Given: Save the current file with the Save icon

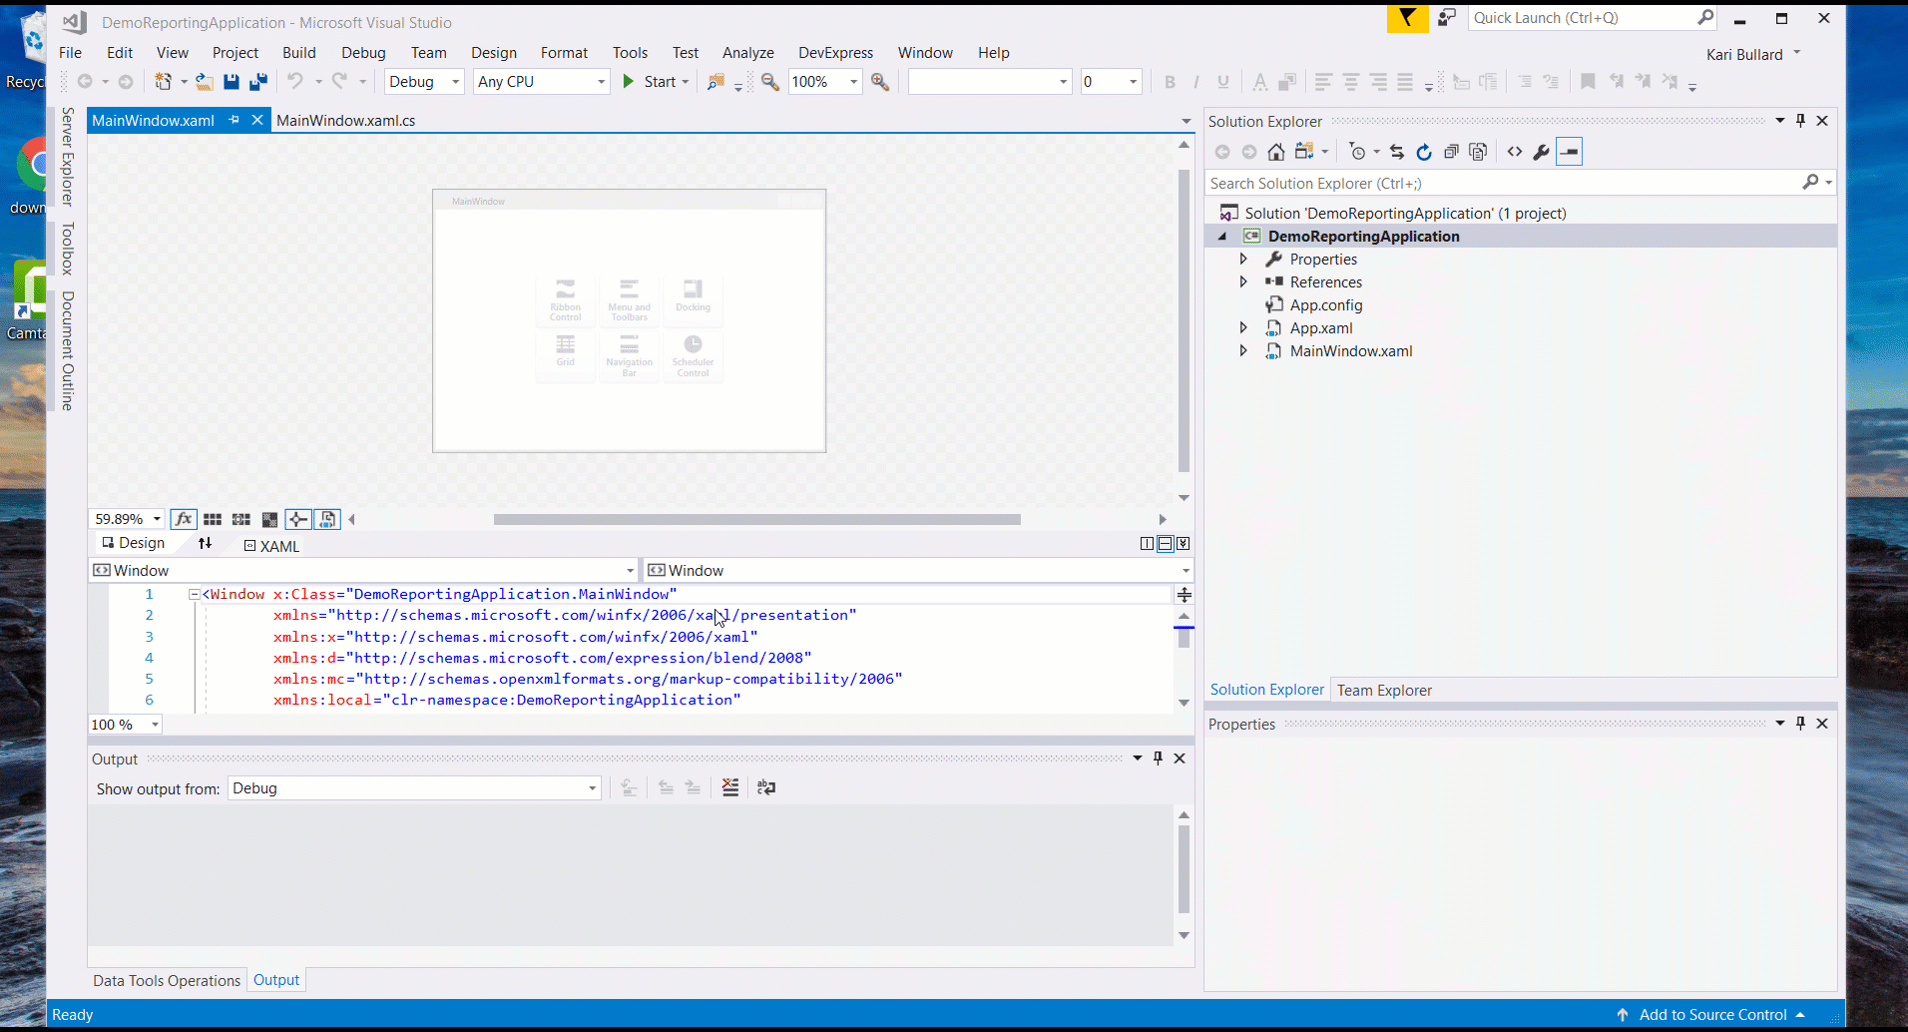Looking at the screenshot, I should [231, 82].
